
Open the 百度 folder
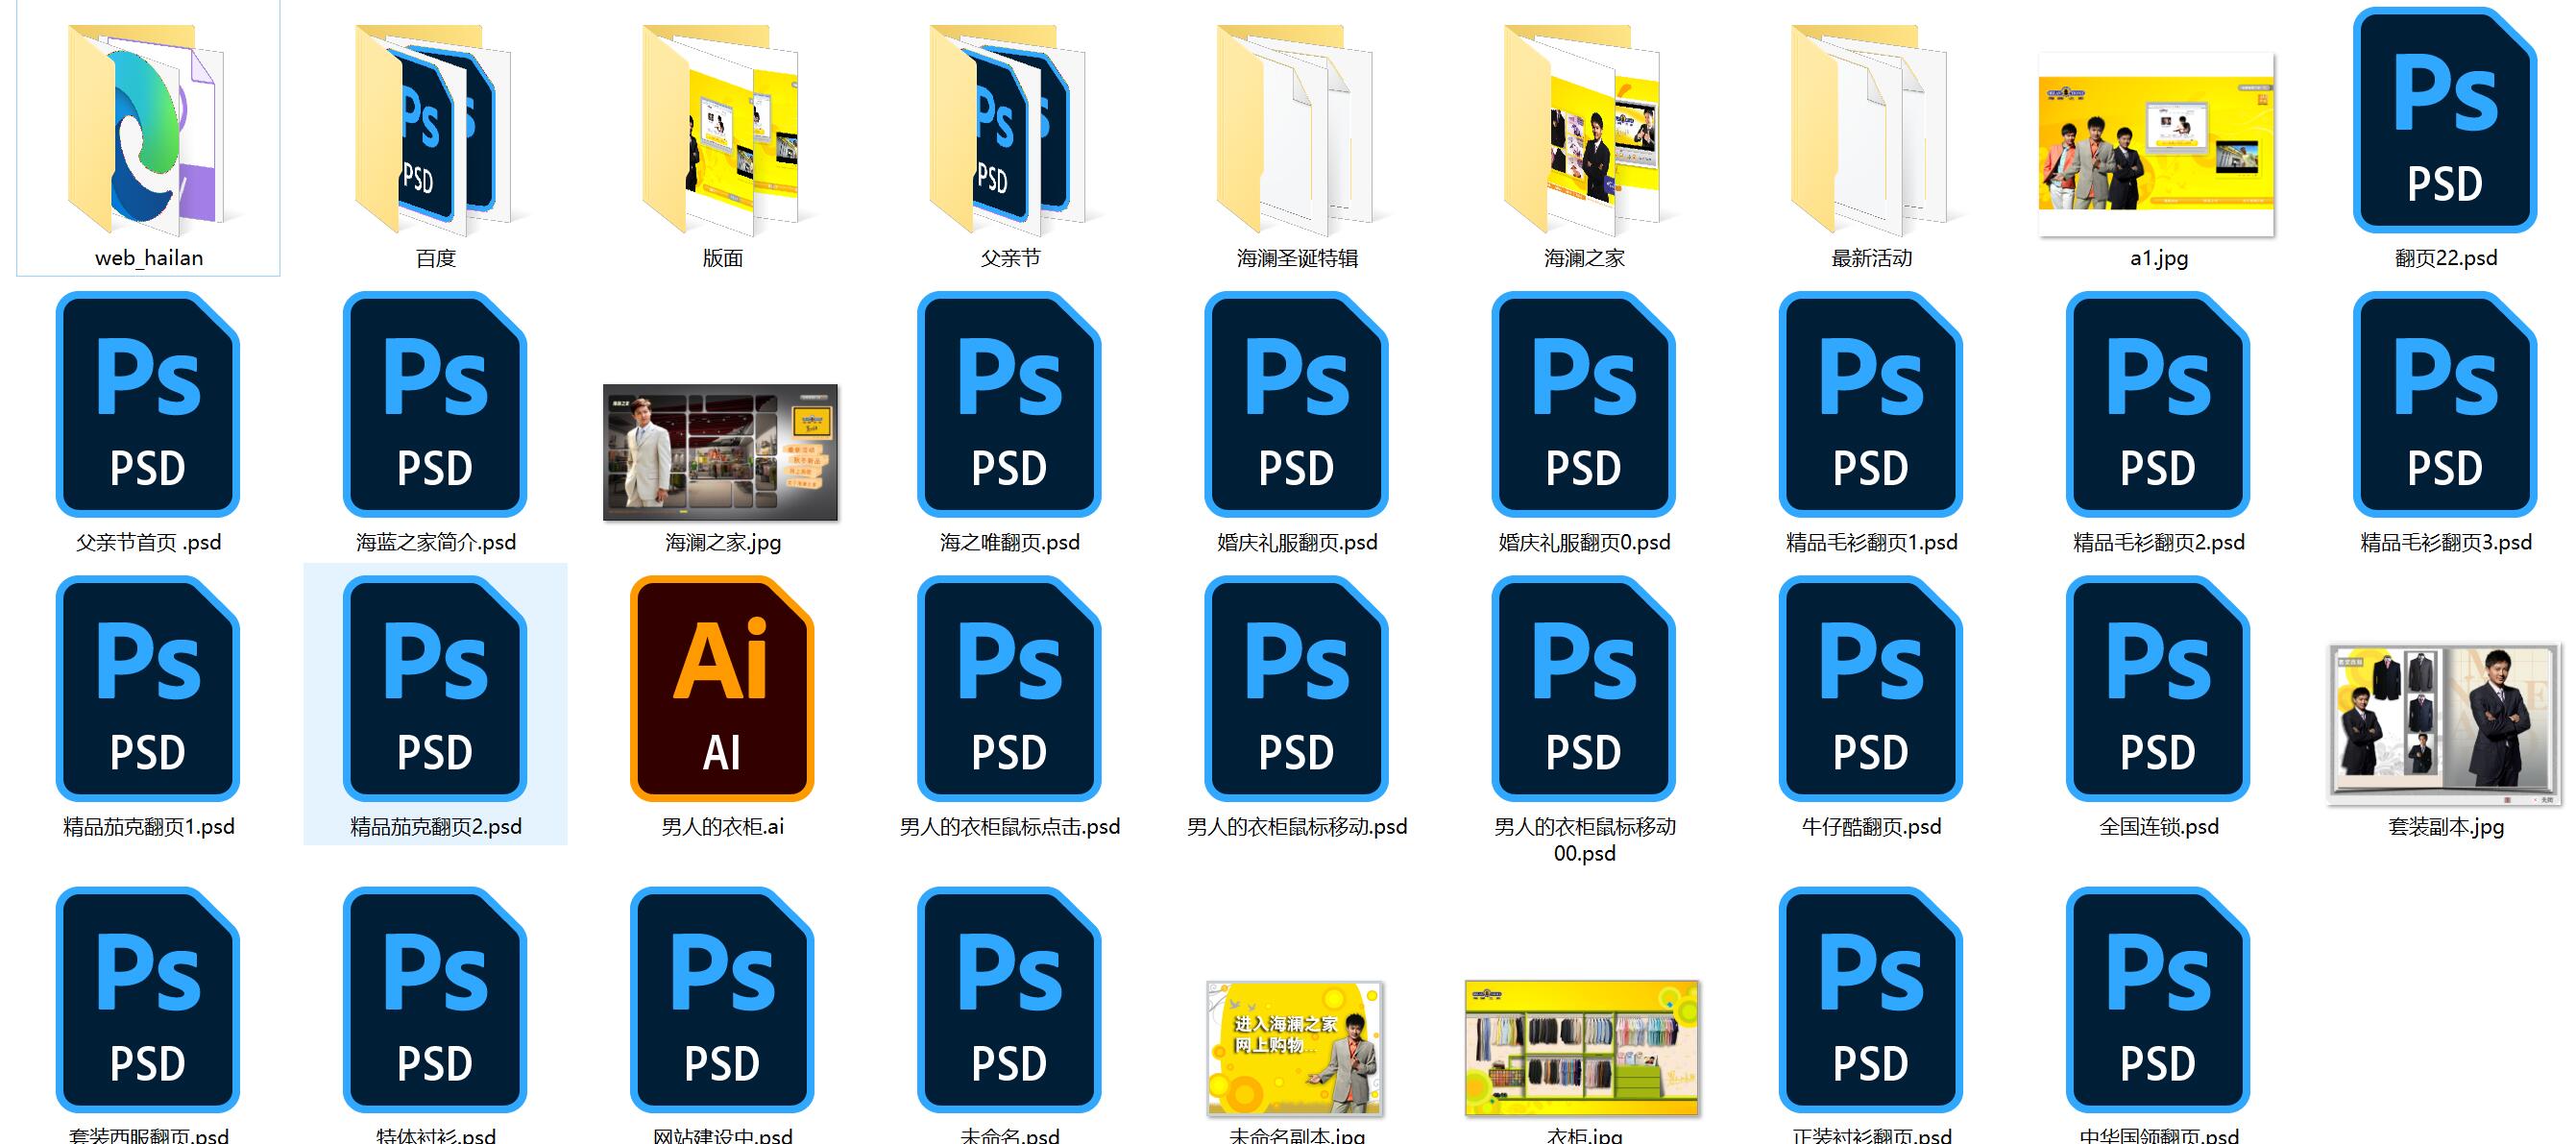(x=435, y=130)
